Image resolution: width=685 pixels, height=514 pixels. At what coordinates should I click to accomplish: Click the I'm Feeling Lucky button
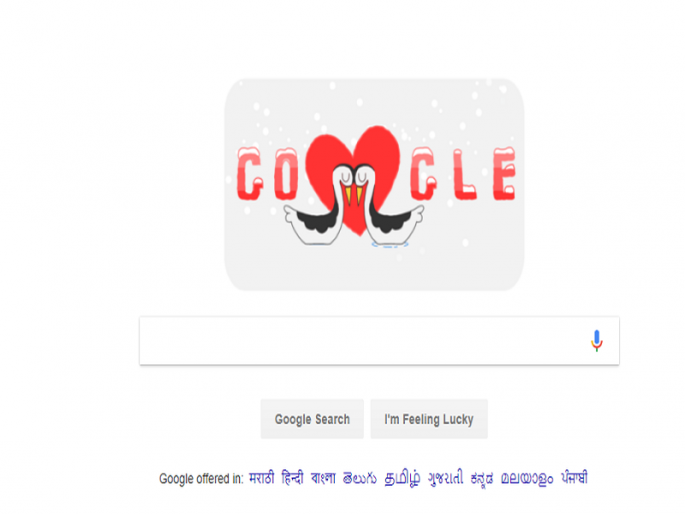click(429, 419)
